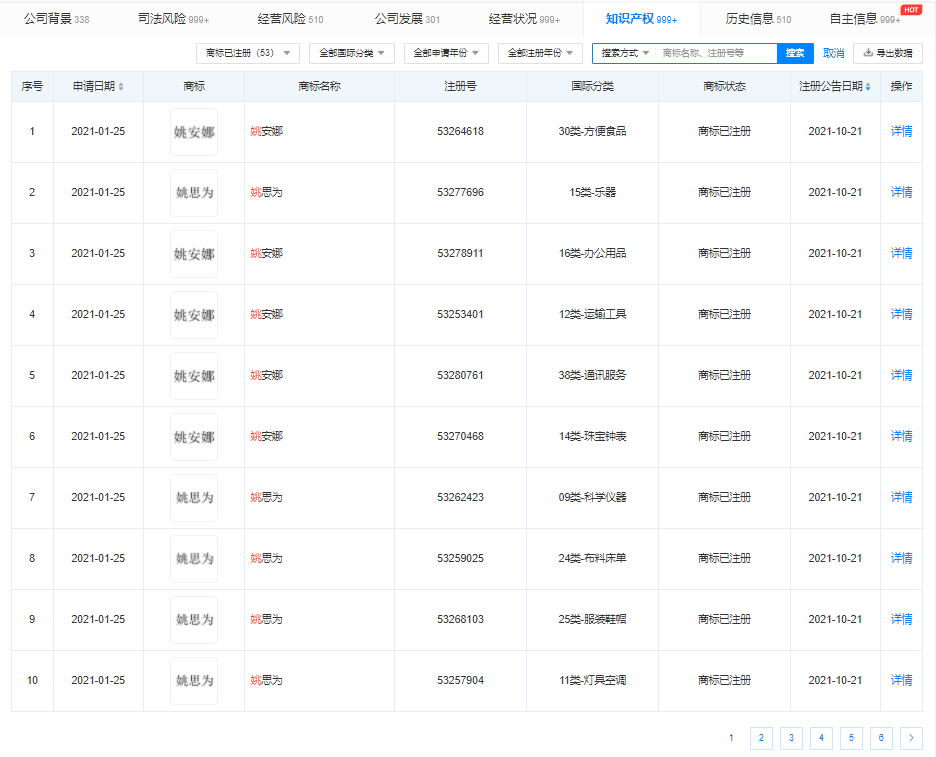This screenshot has width=936, height=757.
Task: Go to page 6 of results
Action: 881,738
